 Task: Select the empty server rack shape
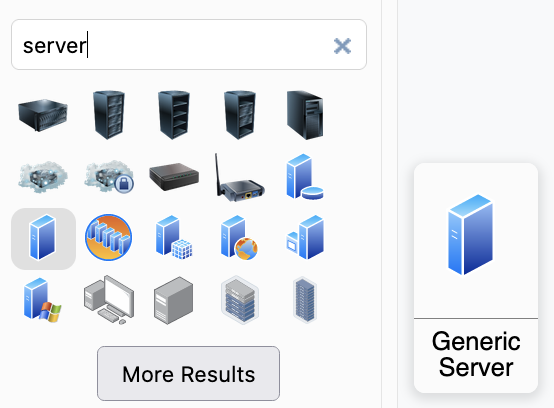click(x=173, y=115)
